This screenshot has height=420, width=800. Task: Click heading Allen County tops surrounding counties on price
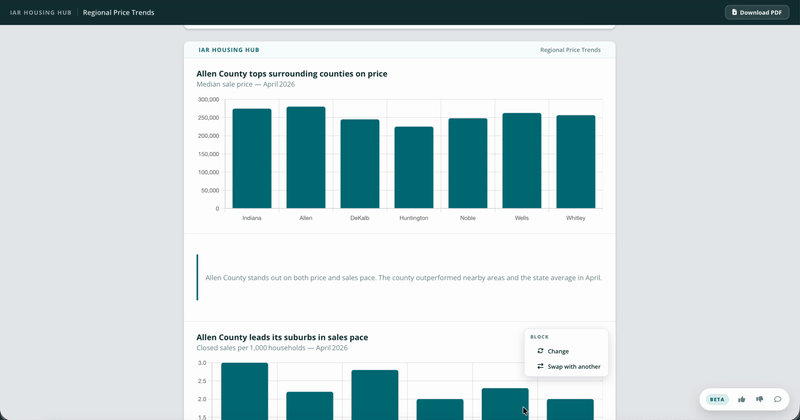(292, 73)
